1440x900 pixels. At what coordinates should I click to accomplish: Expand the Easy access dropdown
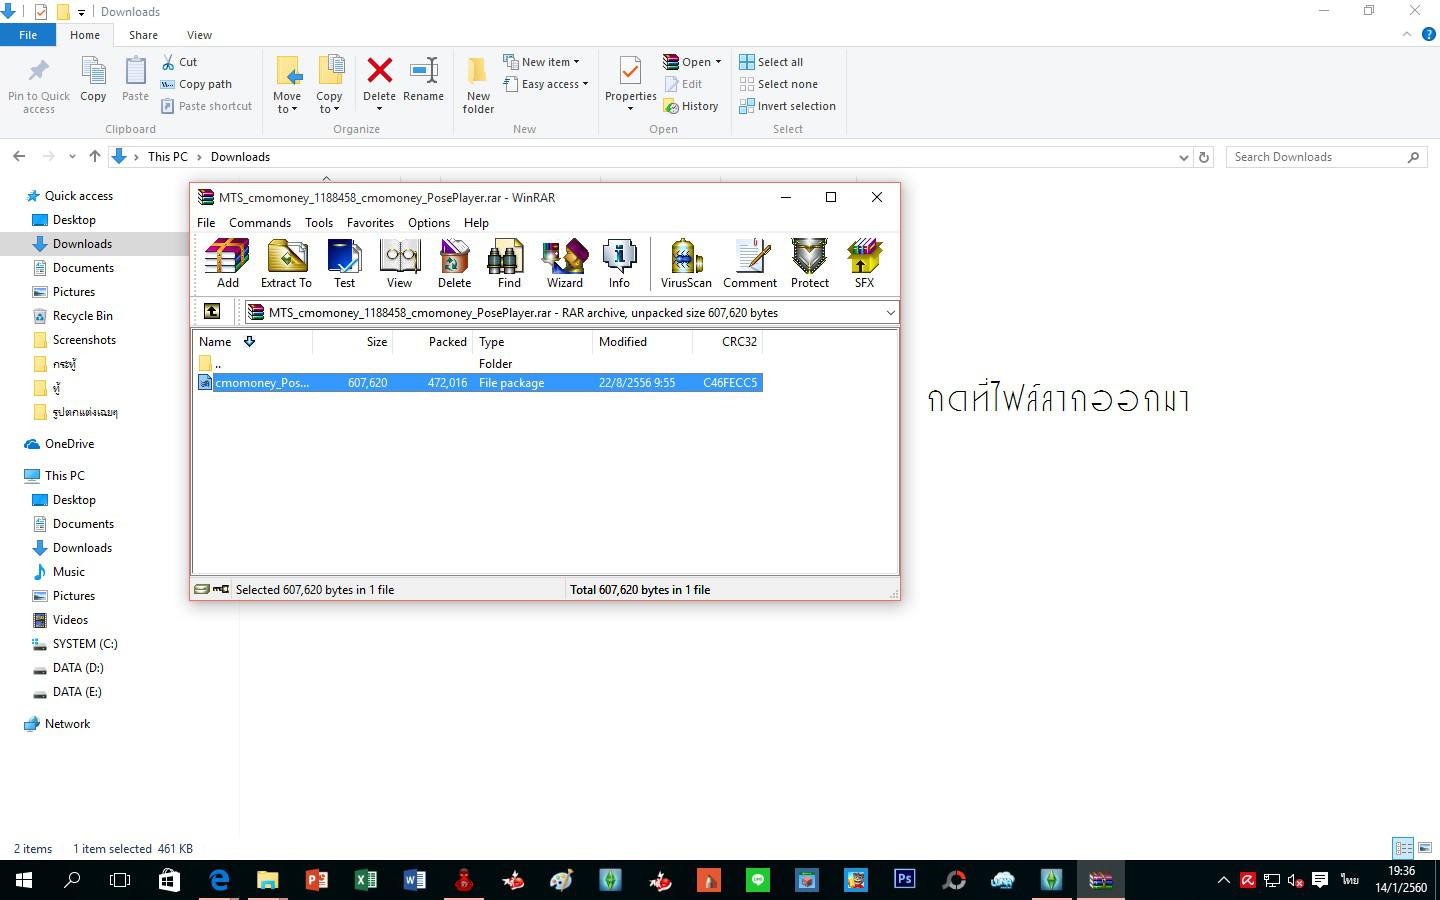tap(585, 84)
